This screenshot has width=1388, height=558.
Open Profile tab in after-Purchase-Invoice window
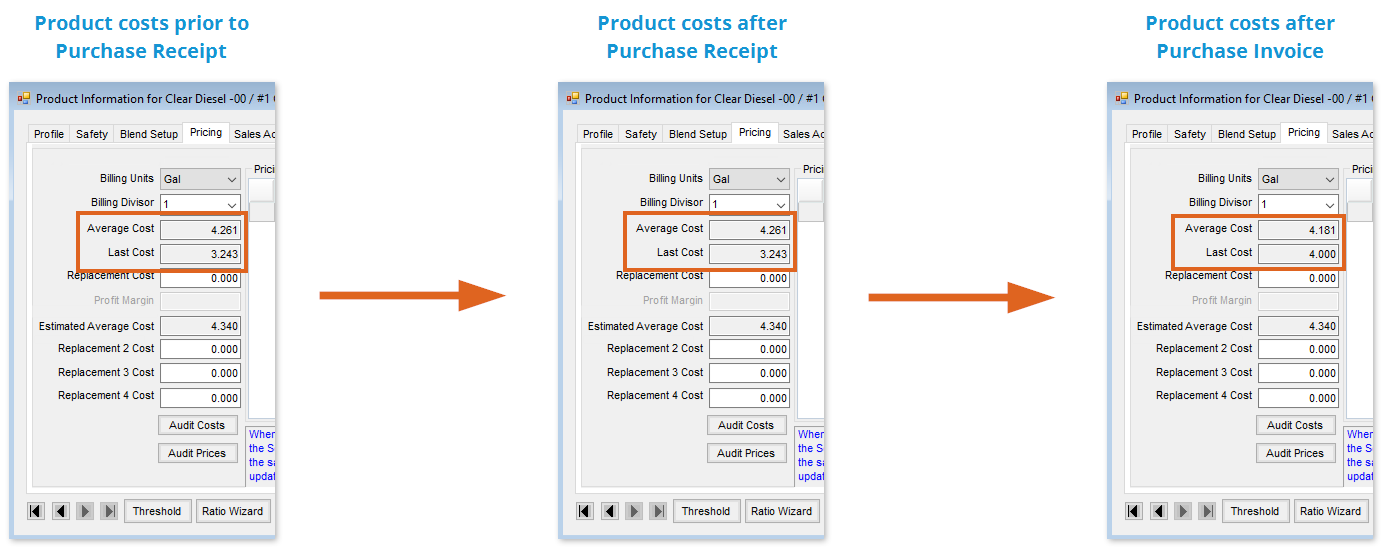[x=1147, y=134]
